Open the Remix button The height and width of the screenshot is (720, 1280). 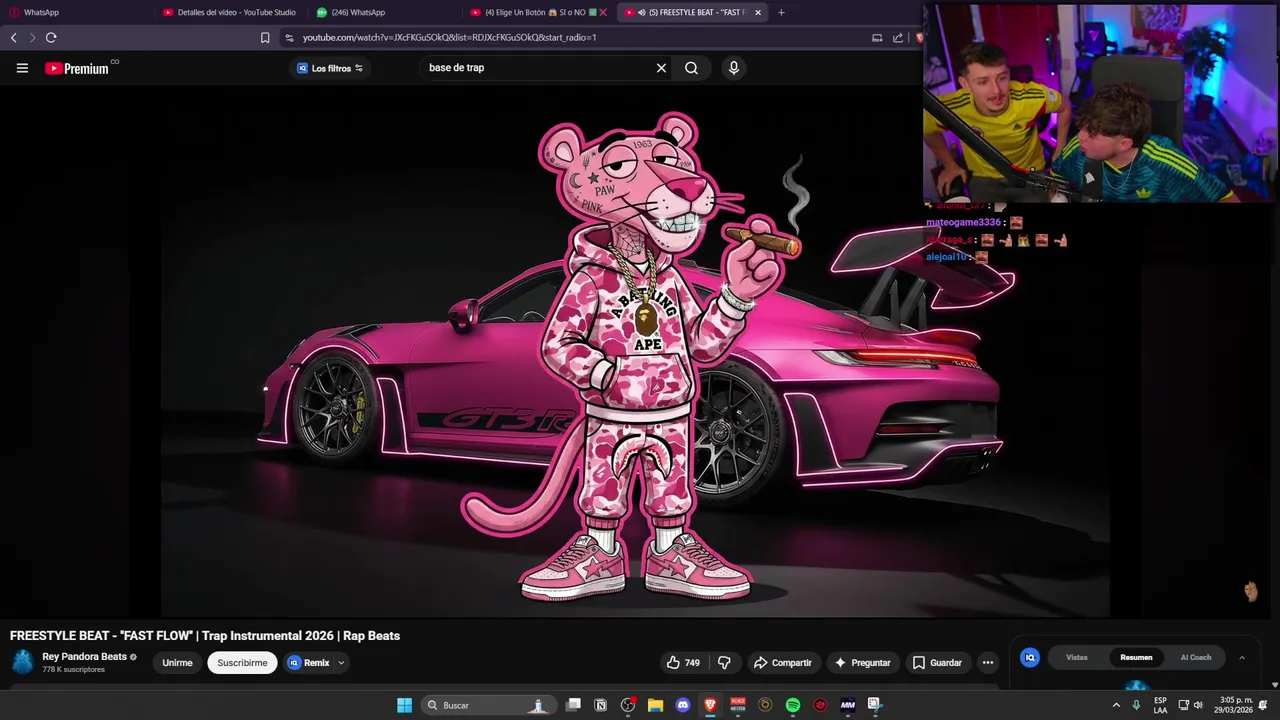click(x=309, y=663)
